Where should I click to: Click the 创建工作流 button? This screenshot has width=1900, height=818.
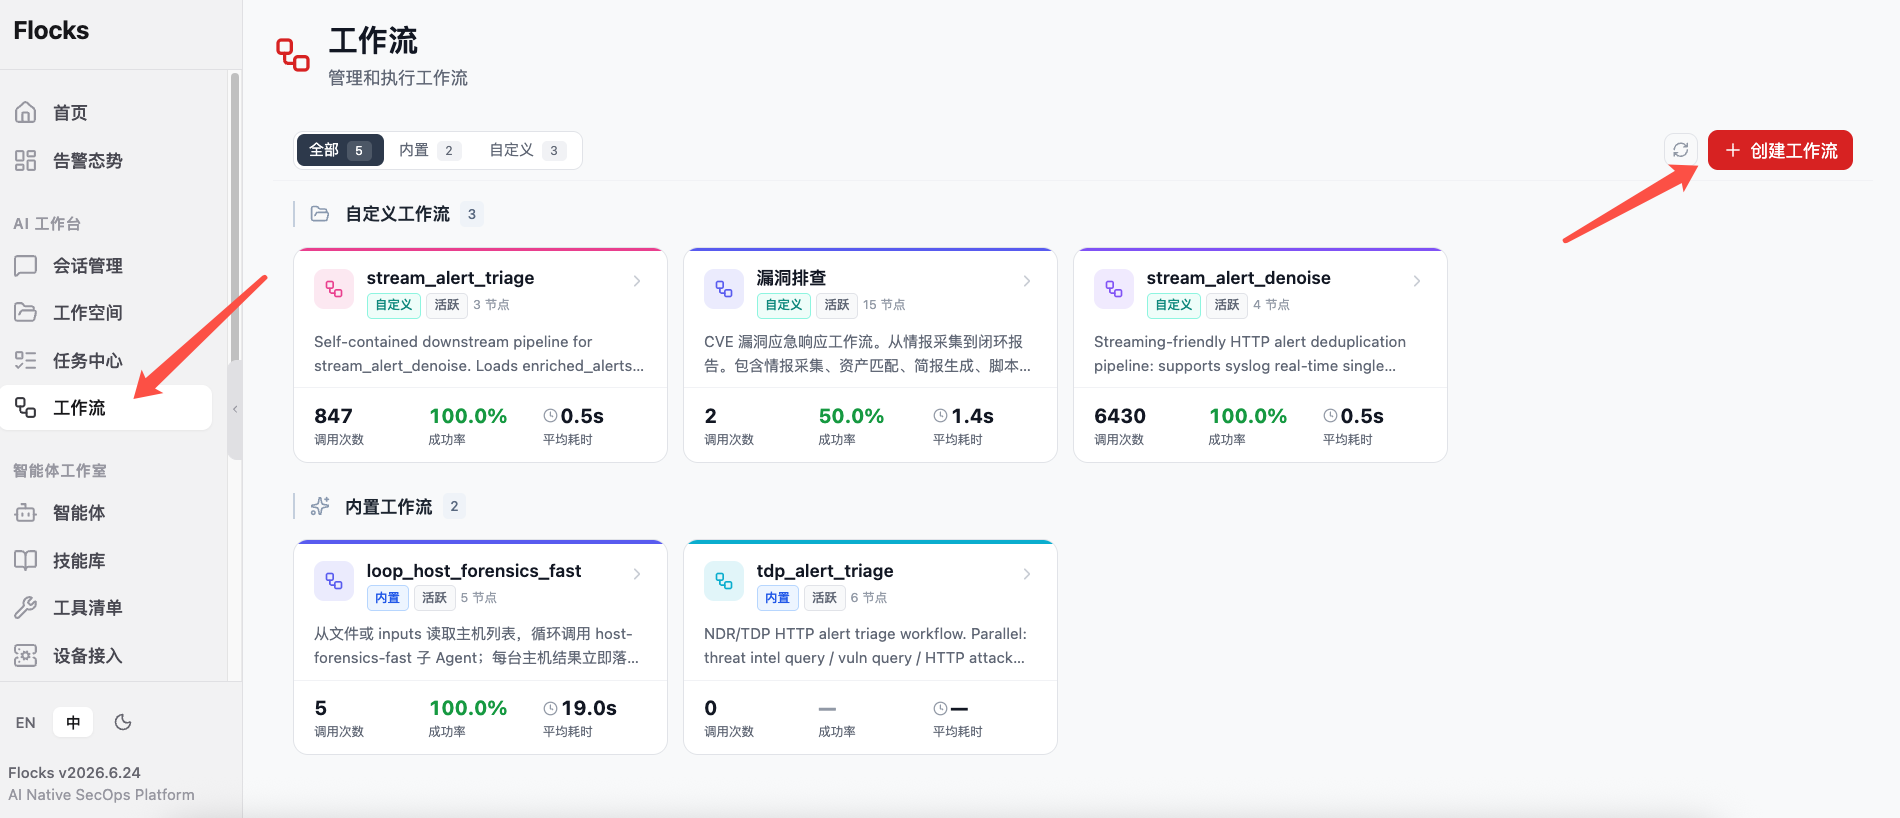[1780, 150]
